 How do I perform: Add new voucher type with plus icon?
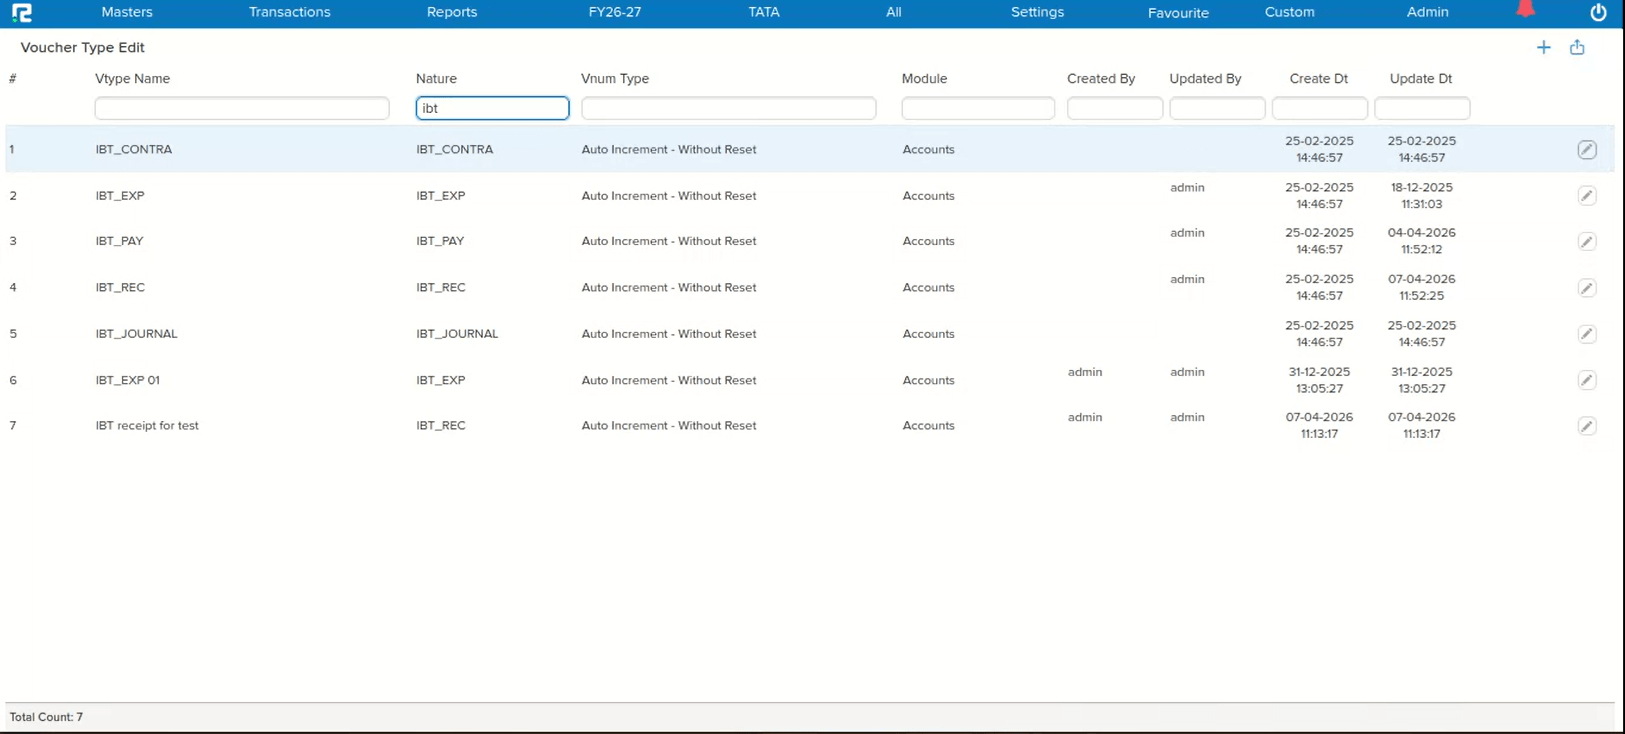1543,47
